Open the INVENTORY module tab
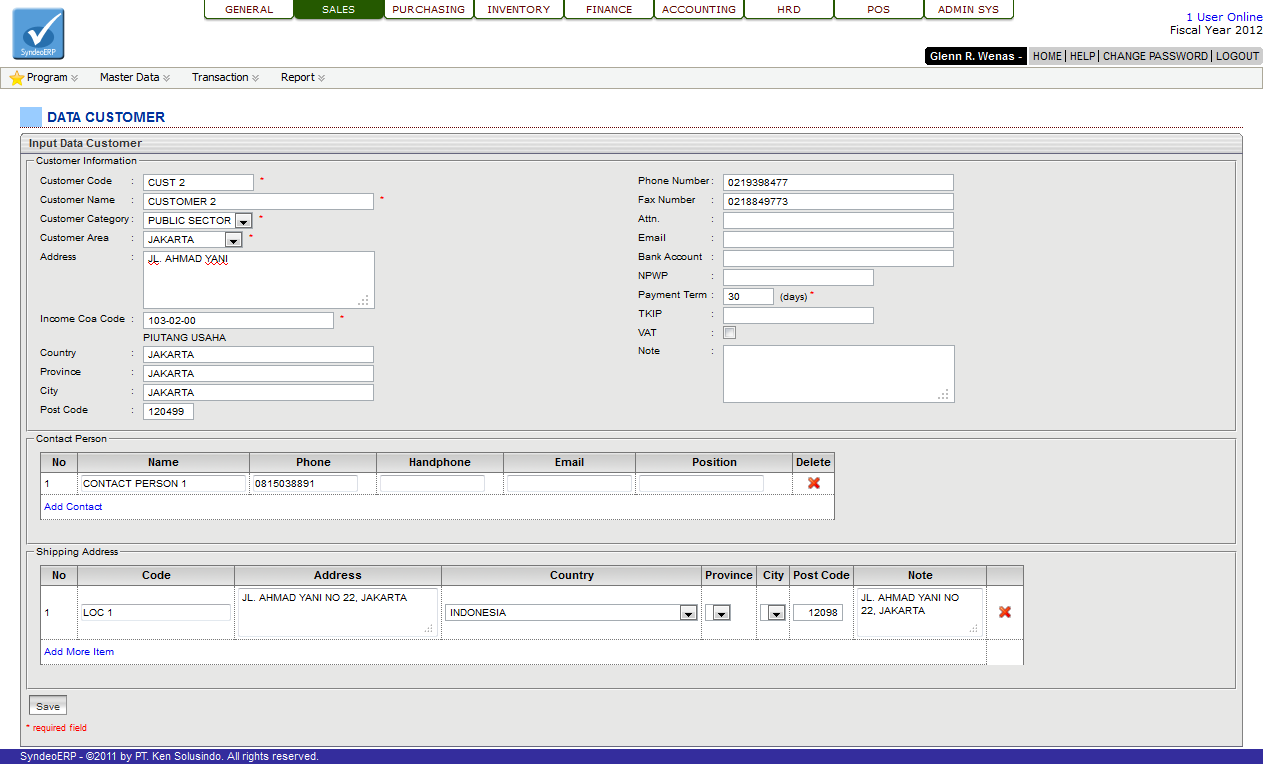The width and height of the screenshot is (1263, 764). pos(518,10)
